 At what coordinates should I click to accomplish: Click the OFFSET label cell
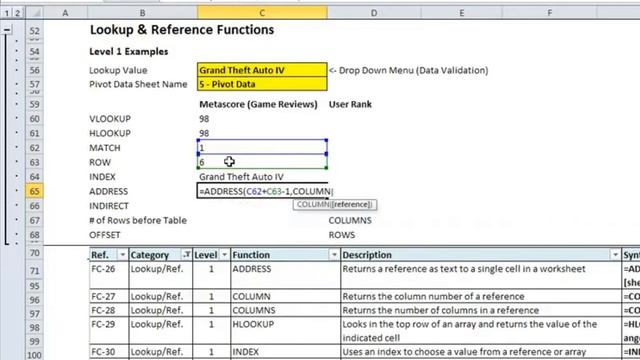[105, 235]
